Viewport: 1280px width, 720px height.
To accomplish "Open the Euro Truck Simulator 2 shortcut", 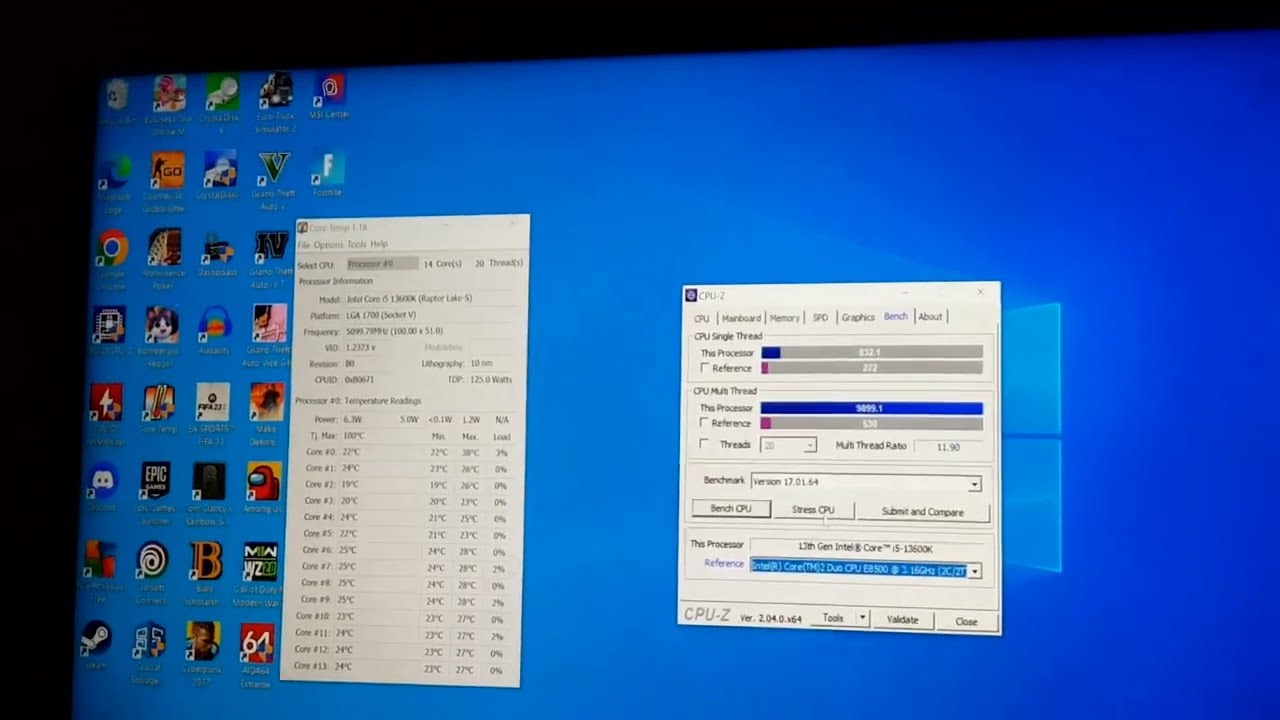I will point(274,101).
